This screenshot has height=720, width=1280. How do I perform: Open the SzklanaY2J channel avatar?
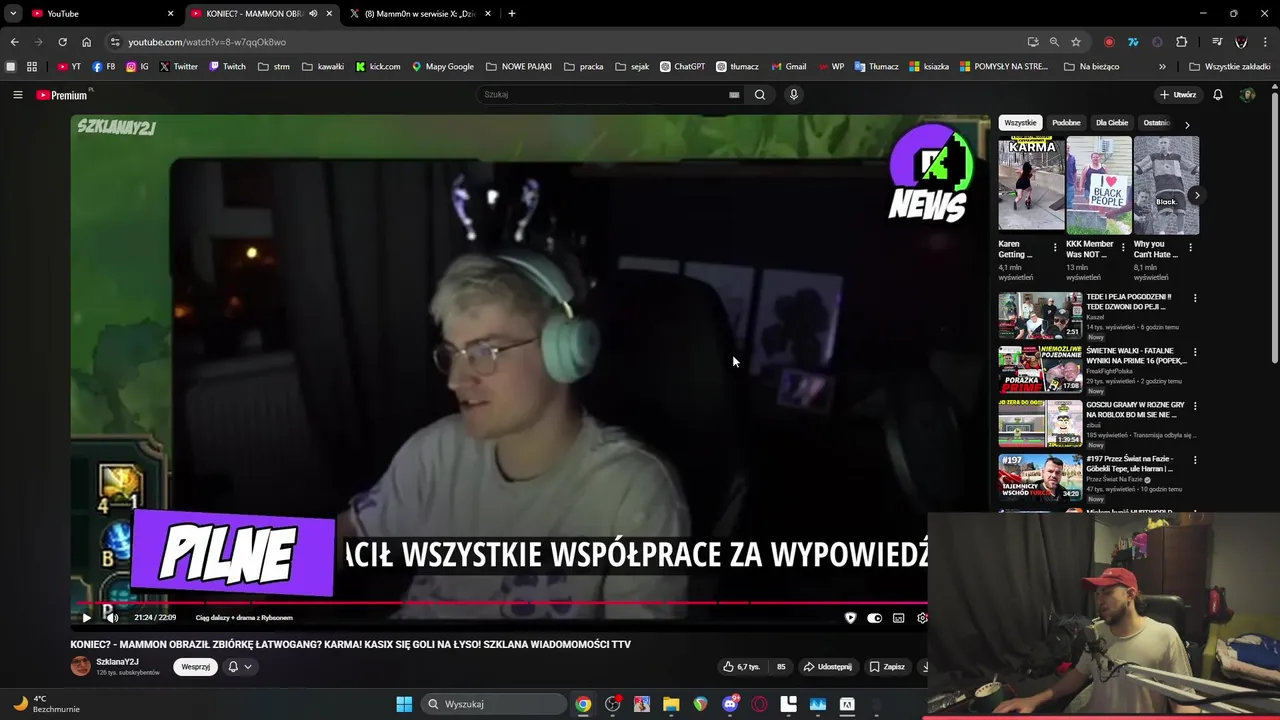80,666
